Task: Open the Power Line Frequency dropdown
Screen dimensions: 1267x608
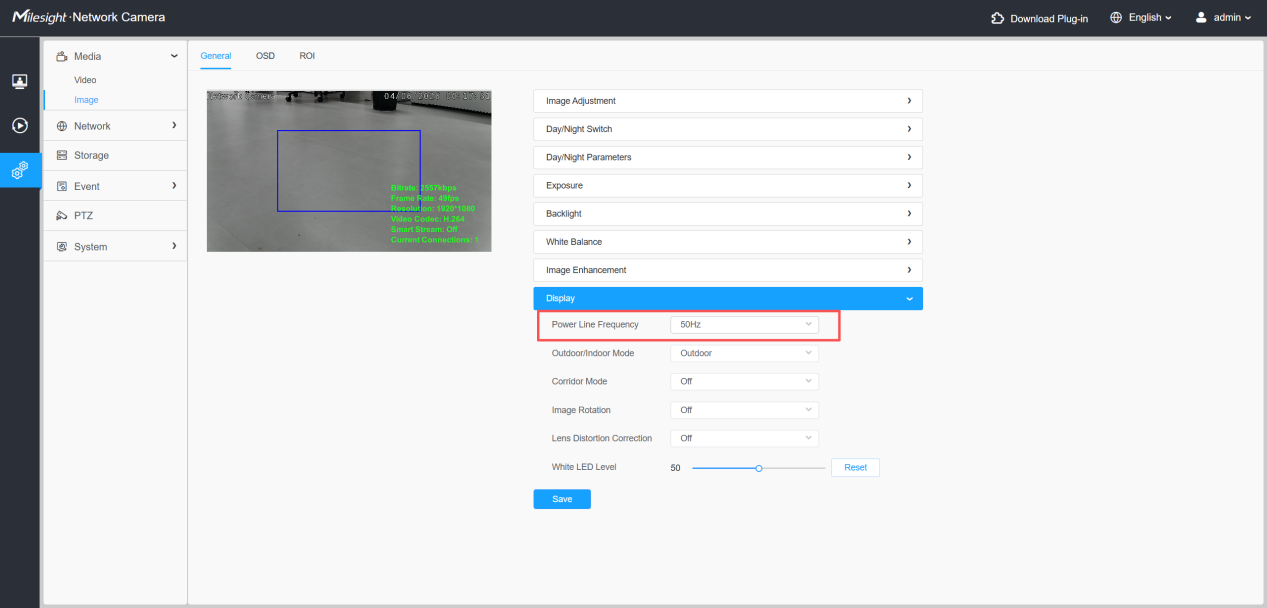Action: click(x=744, y=325)
